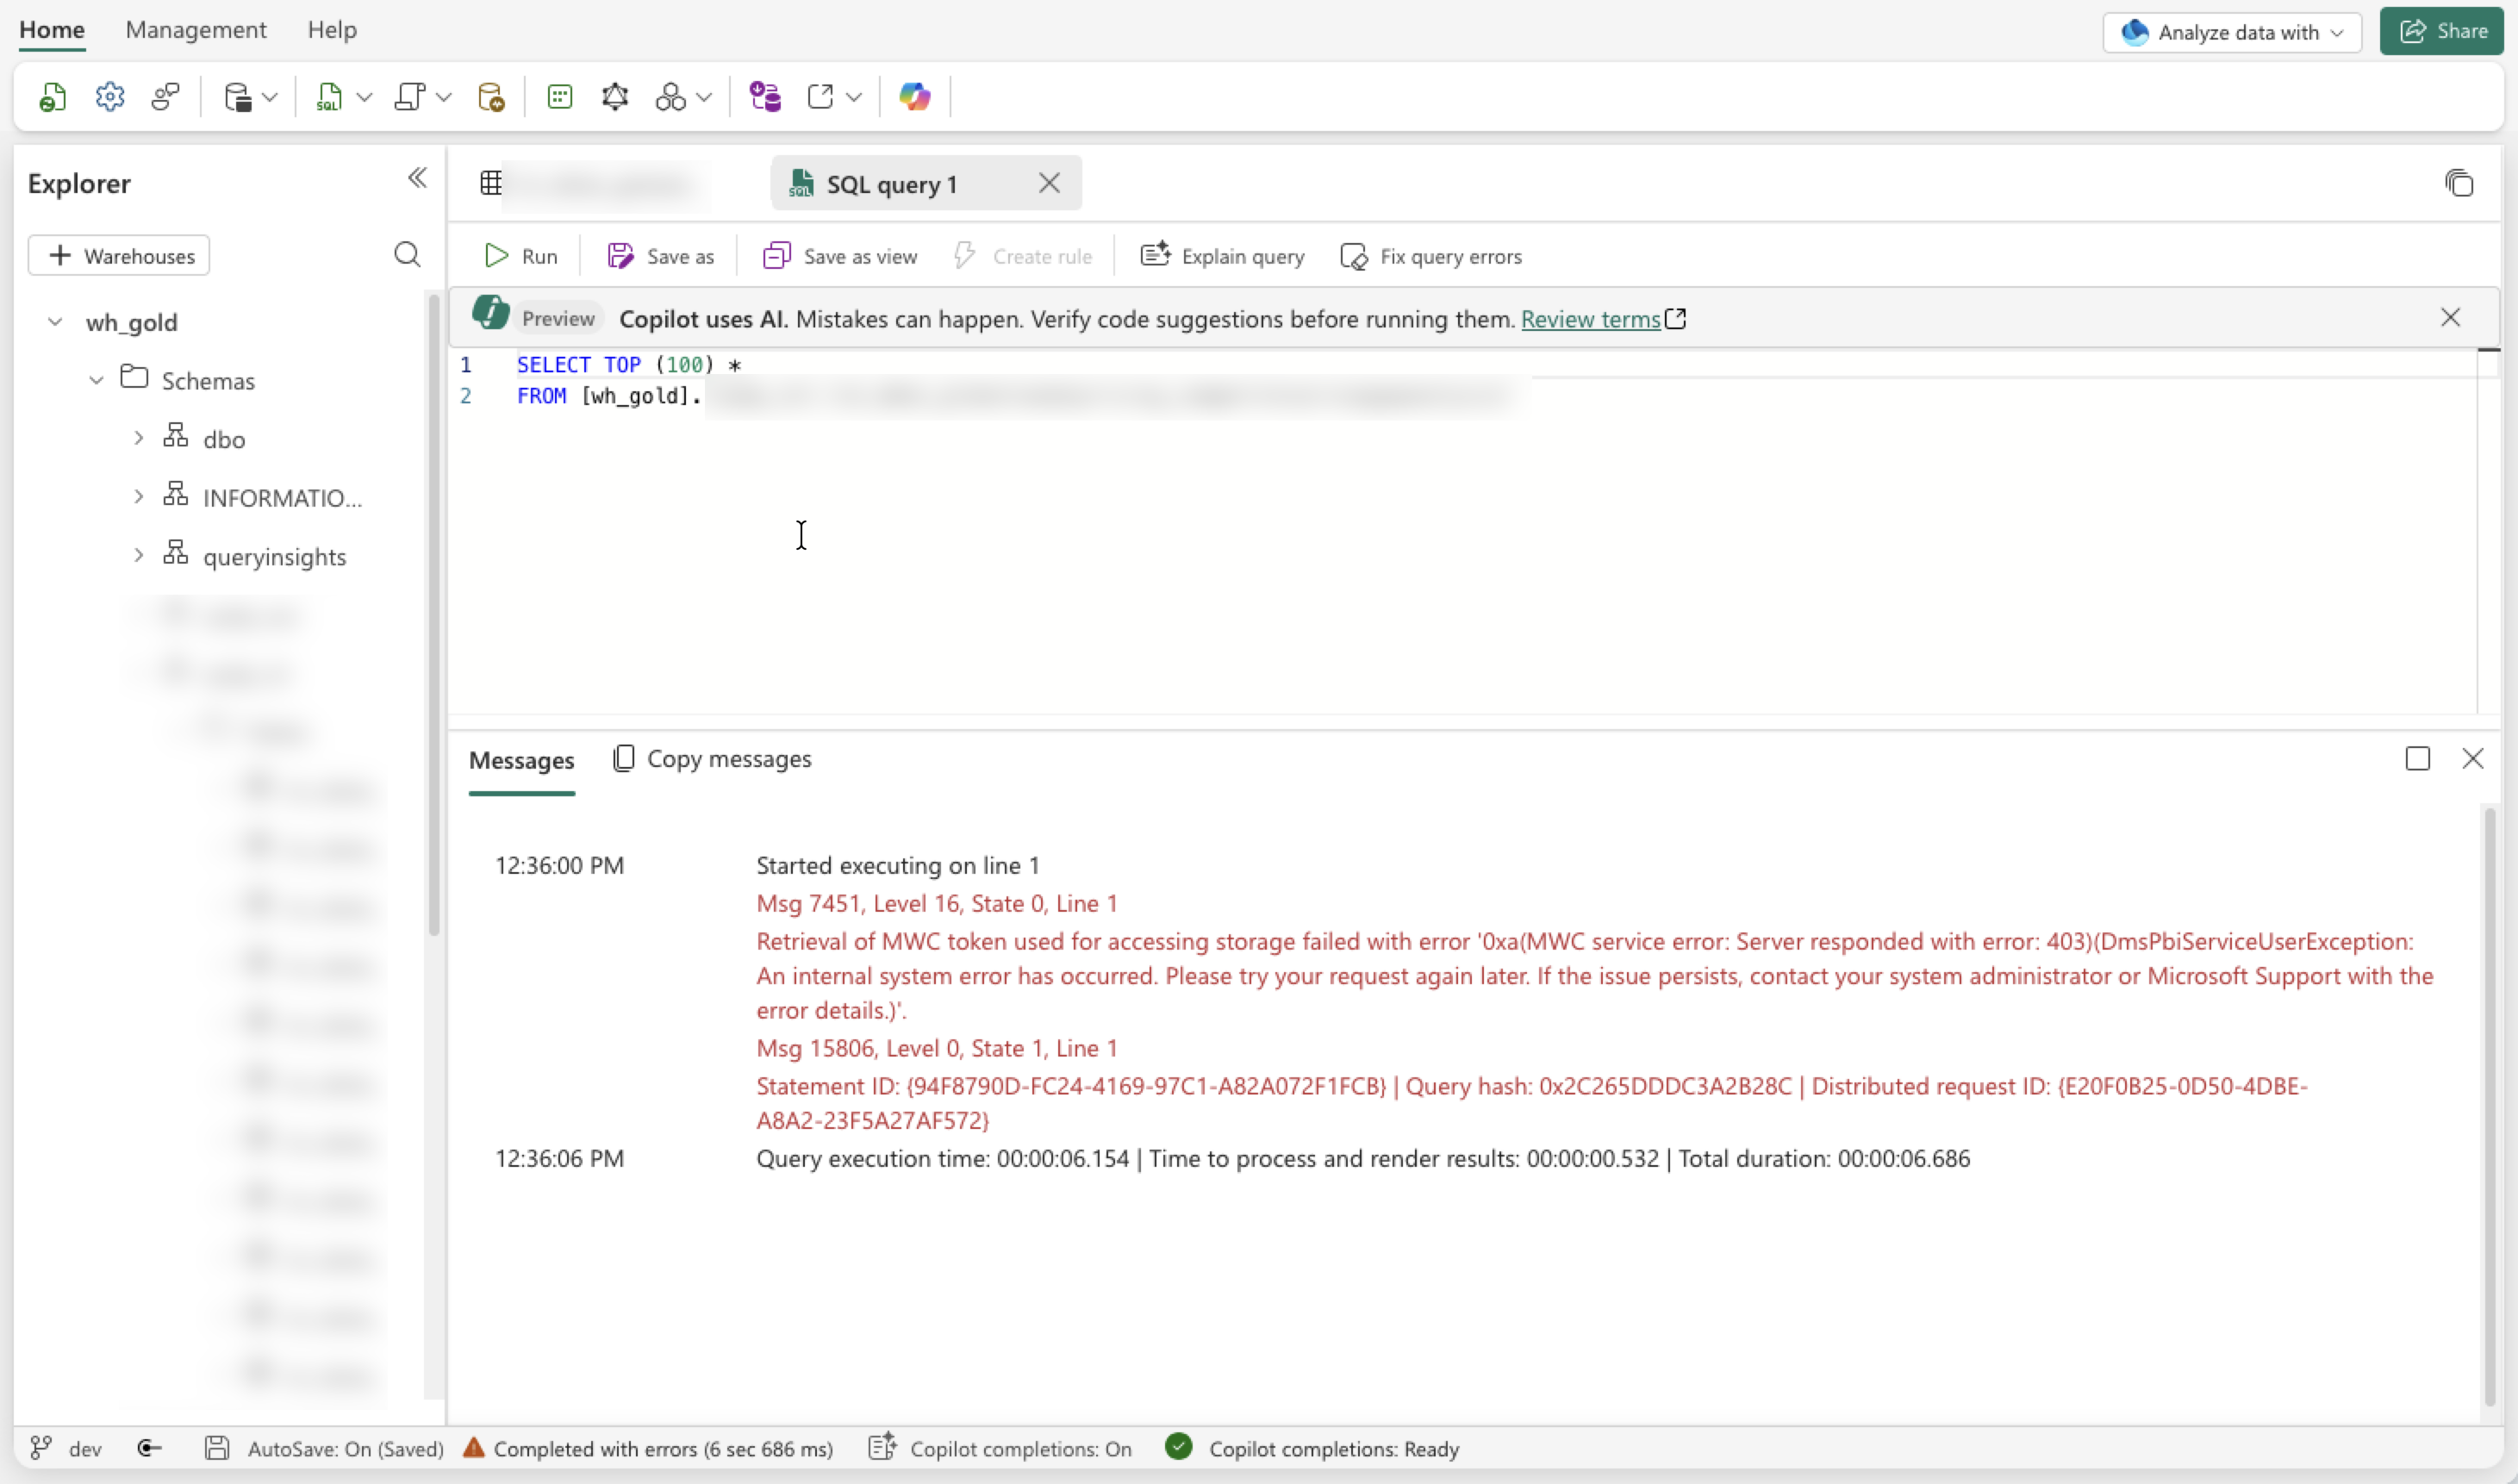Click the Create rule toolbar item
The width and height of the screenshot is (2518, 1484).
click(1022, 256)
